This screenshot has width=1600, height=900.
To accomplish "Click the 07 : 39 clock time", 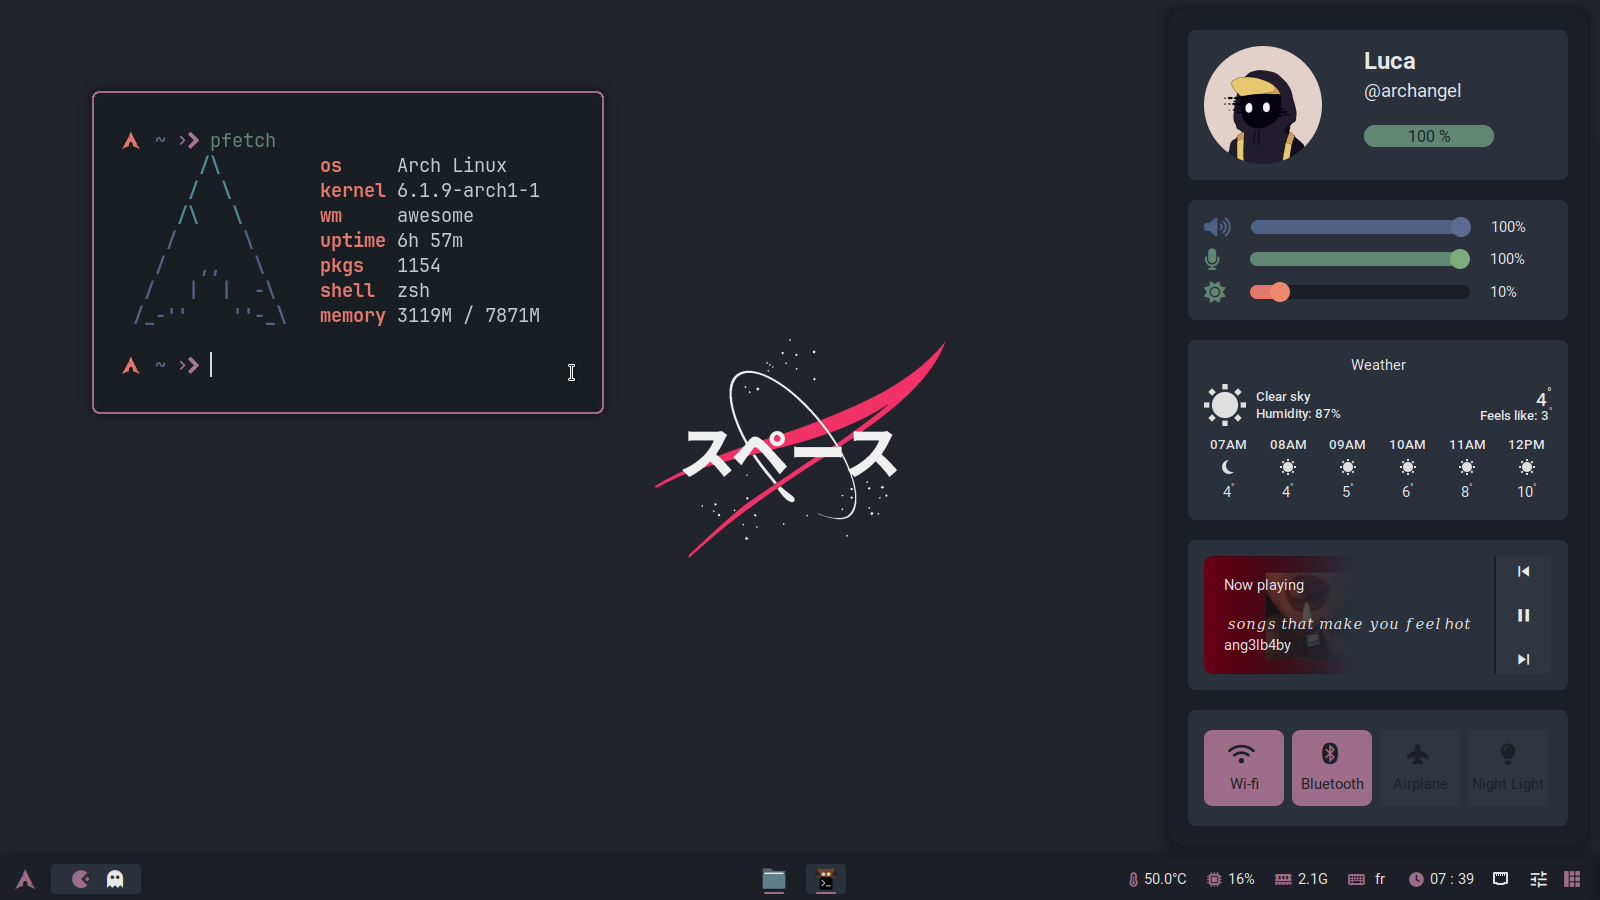I will [1452, 879].
